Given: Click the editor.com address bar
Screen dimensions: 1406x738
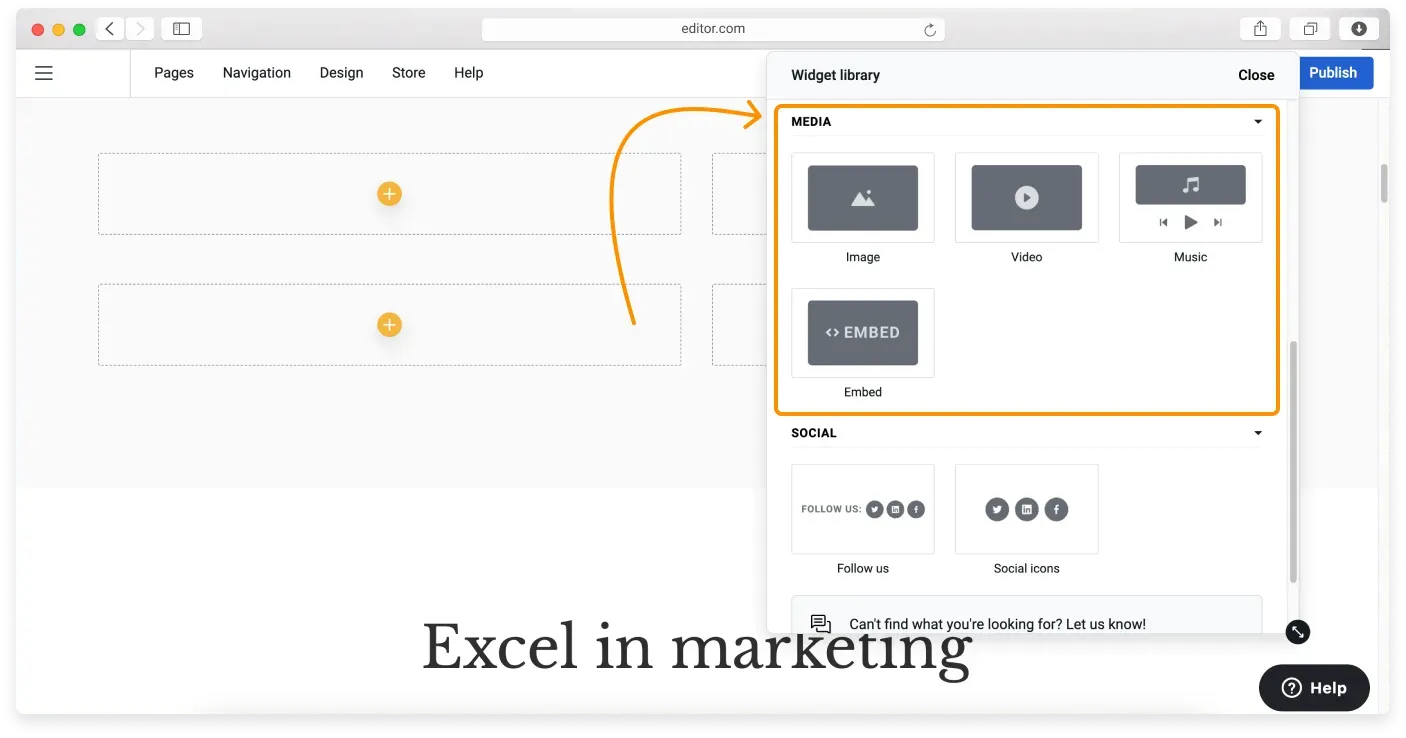Looking at the screenshot, I should [x=713, y=29].
